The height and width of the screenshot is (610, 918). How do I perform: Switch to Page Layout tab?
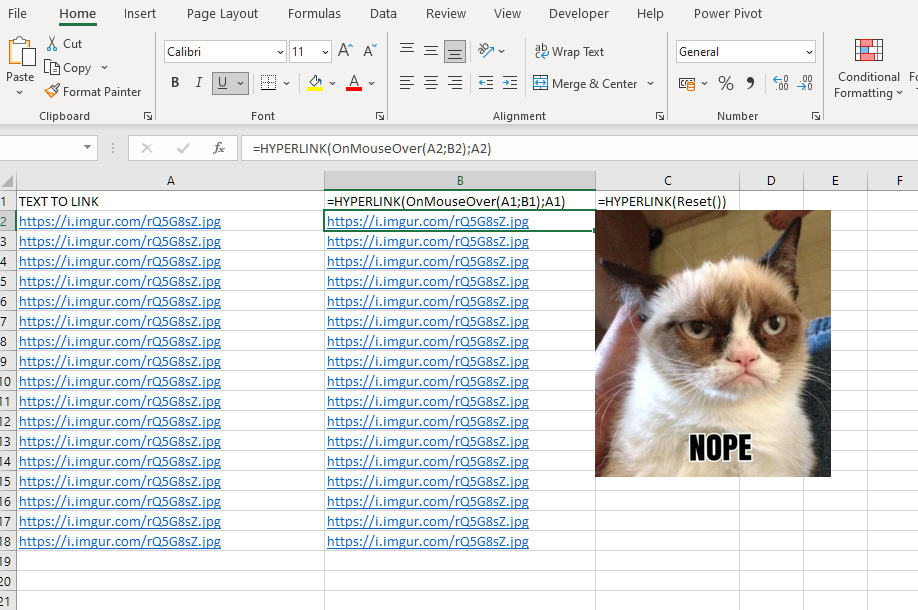click(222, 13)
